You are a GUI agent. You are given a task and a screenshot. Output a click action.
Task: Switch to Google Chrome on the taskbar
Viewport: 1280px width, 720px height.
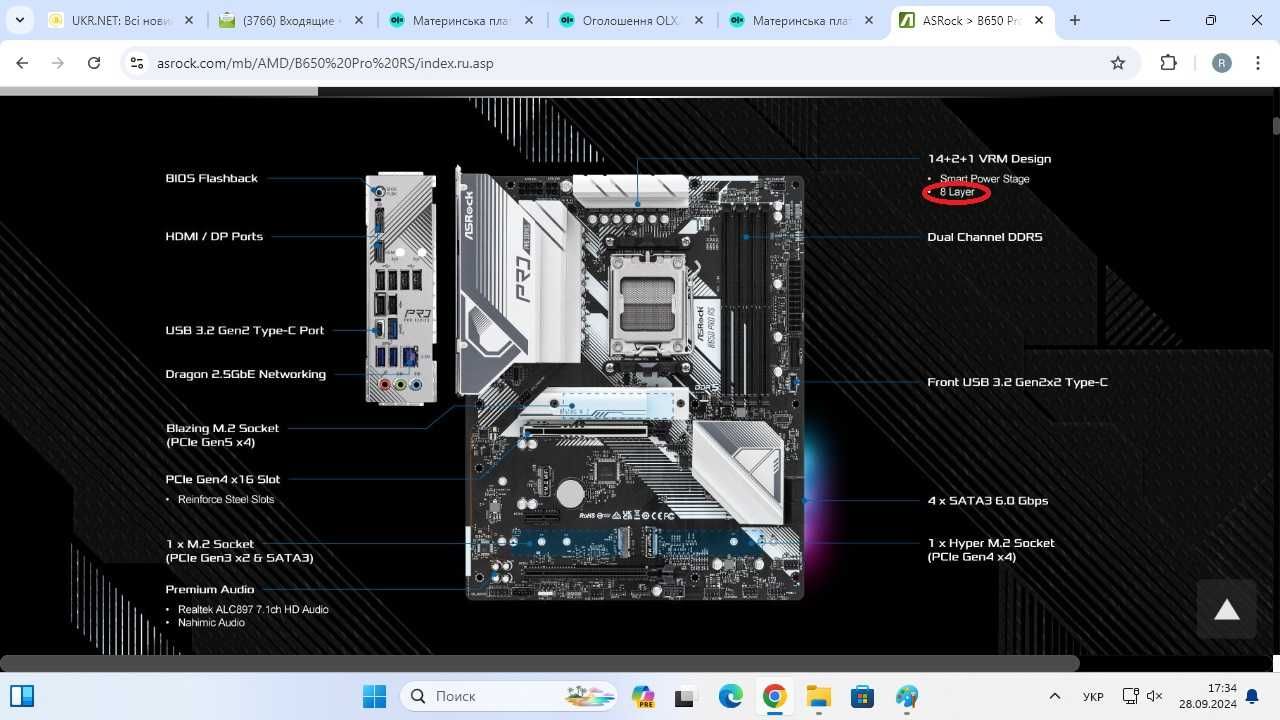pyautogui.click(x=774, y=696)
